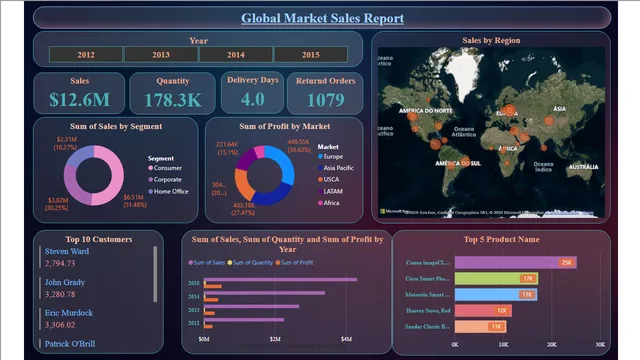This screenshot has height=360, width=640.
Task: Click the 3,306.02 customer value
Action: click(60, 325)
